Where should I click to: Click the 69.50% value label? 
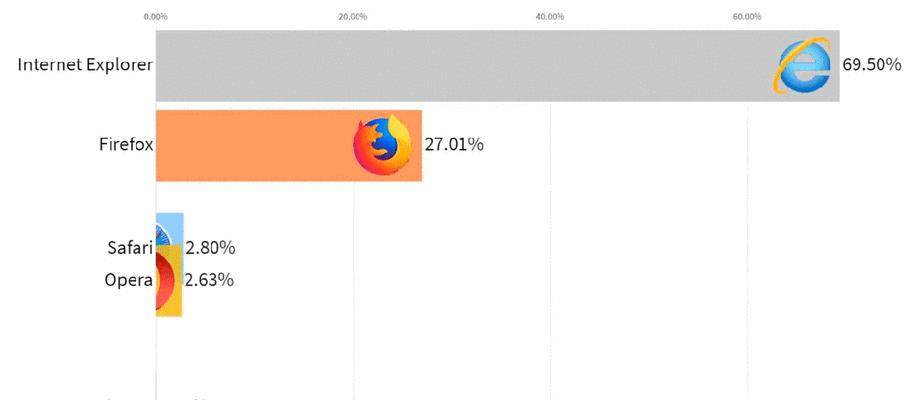(872, 65)
